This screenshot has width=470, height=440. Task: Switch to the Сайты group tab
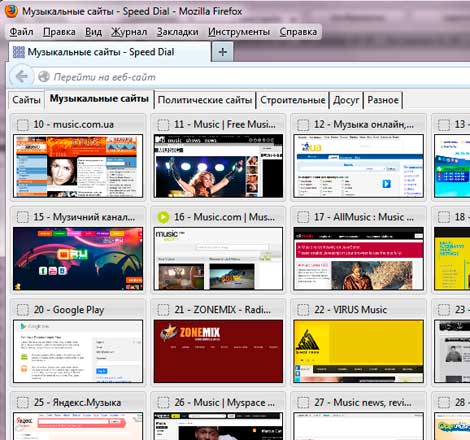26,100
